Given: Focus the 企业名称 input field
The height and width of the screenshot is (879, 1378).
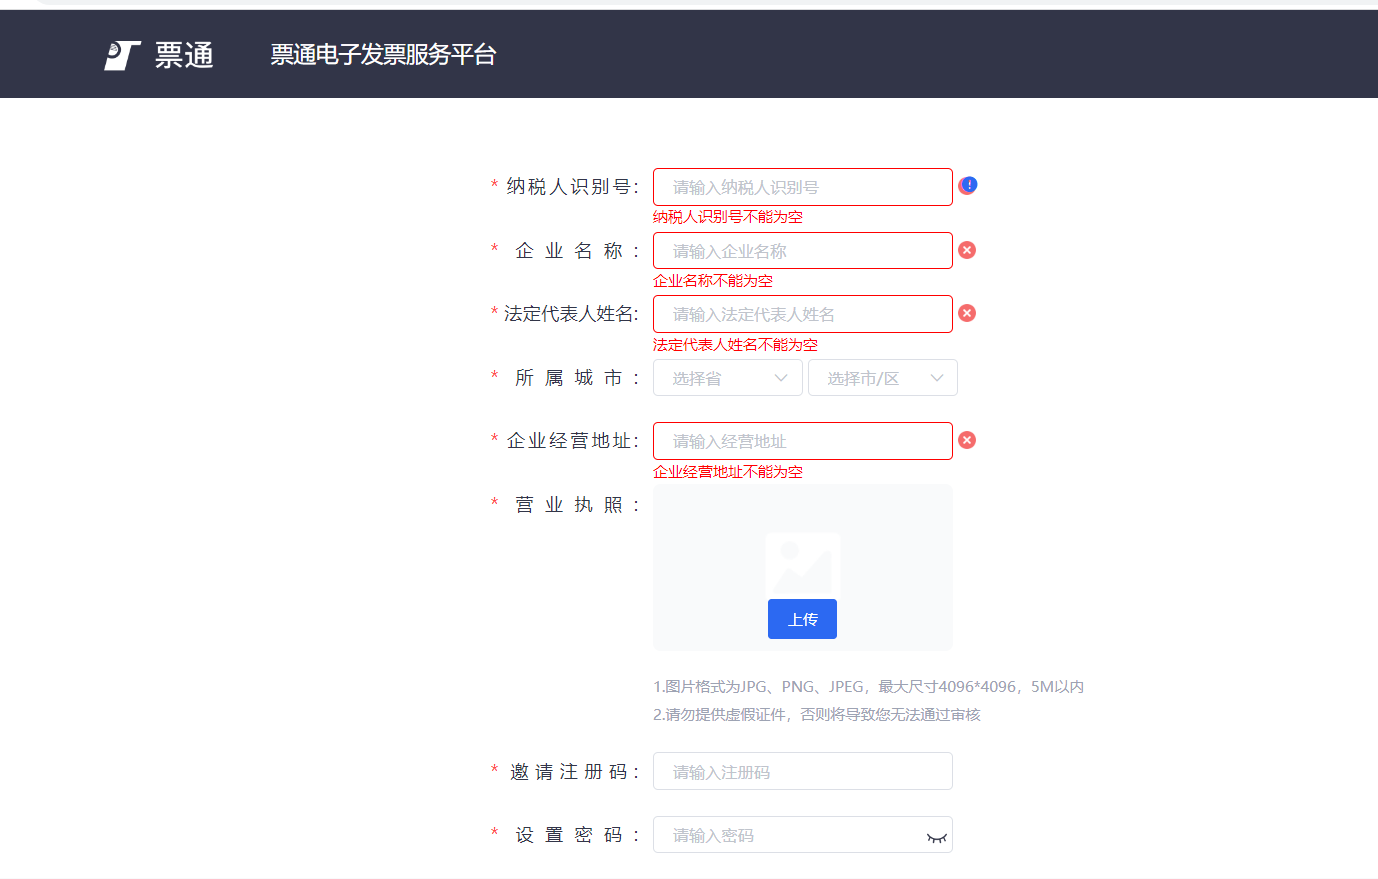Looking at the screenshot, I should 803,251.
